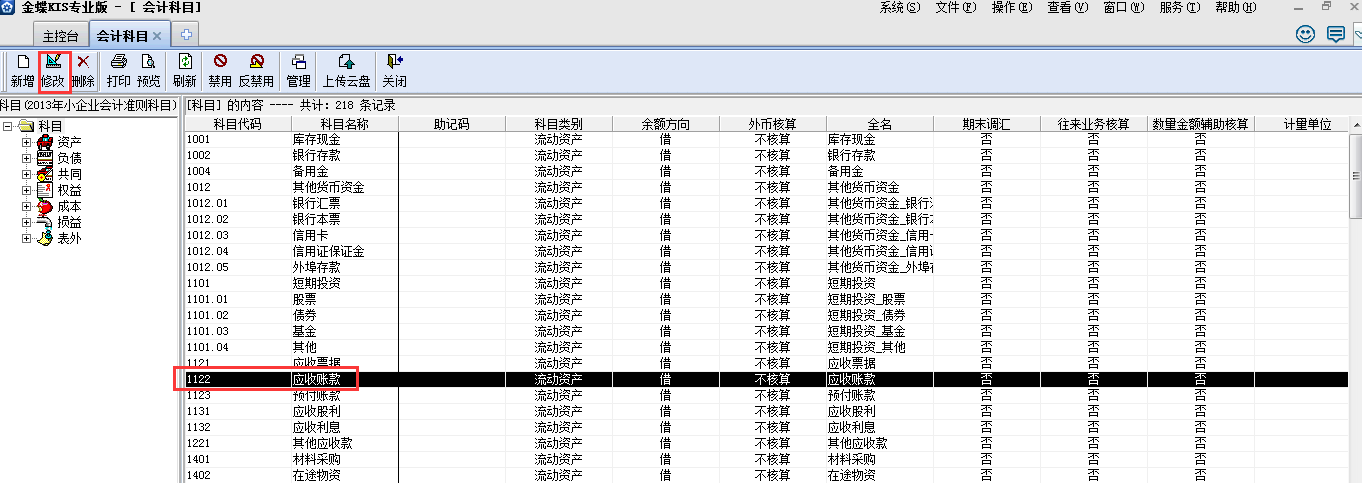Expand the 负债 tree node
Image resolution: width=1362 pixels, height=483 pixels.
click(26, 158)
